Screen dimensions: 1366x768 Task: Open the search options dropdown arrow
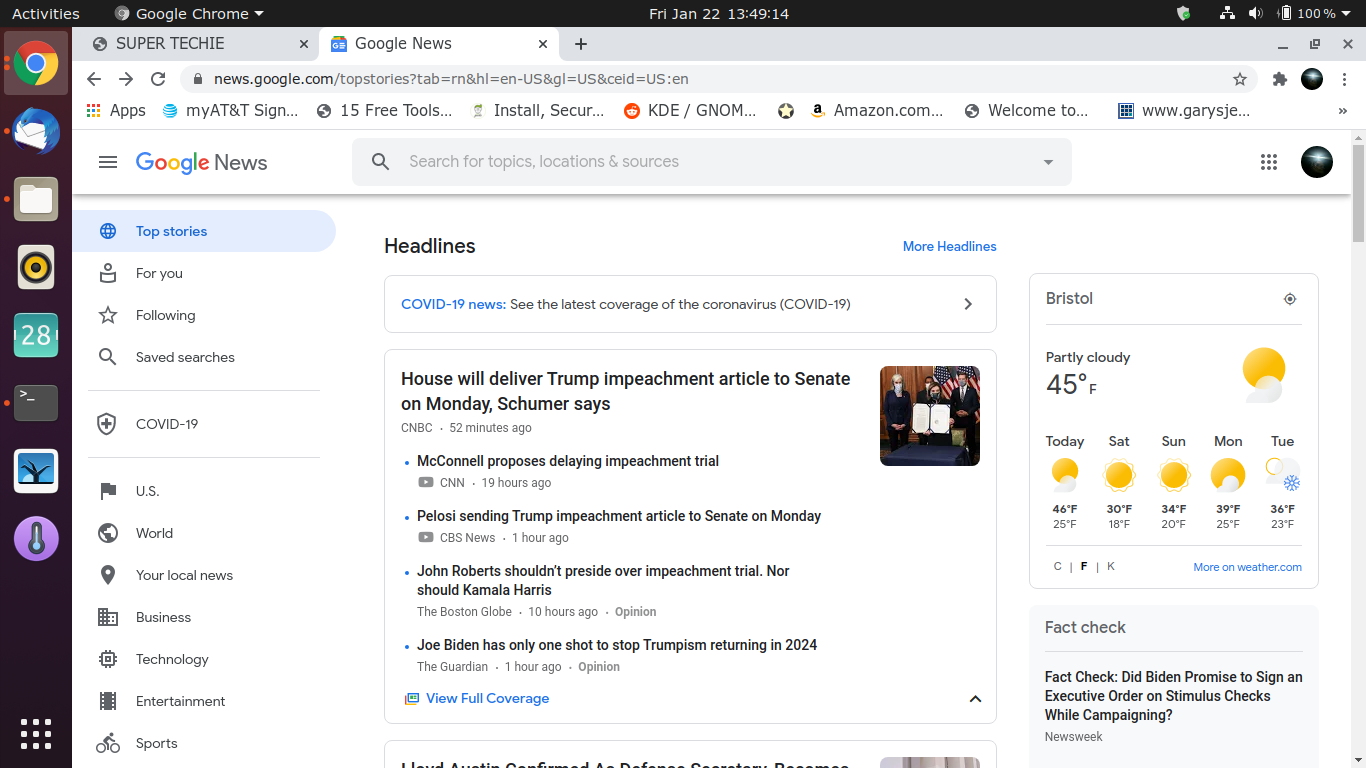point(1048,162)
